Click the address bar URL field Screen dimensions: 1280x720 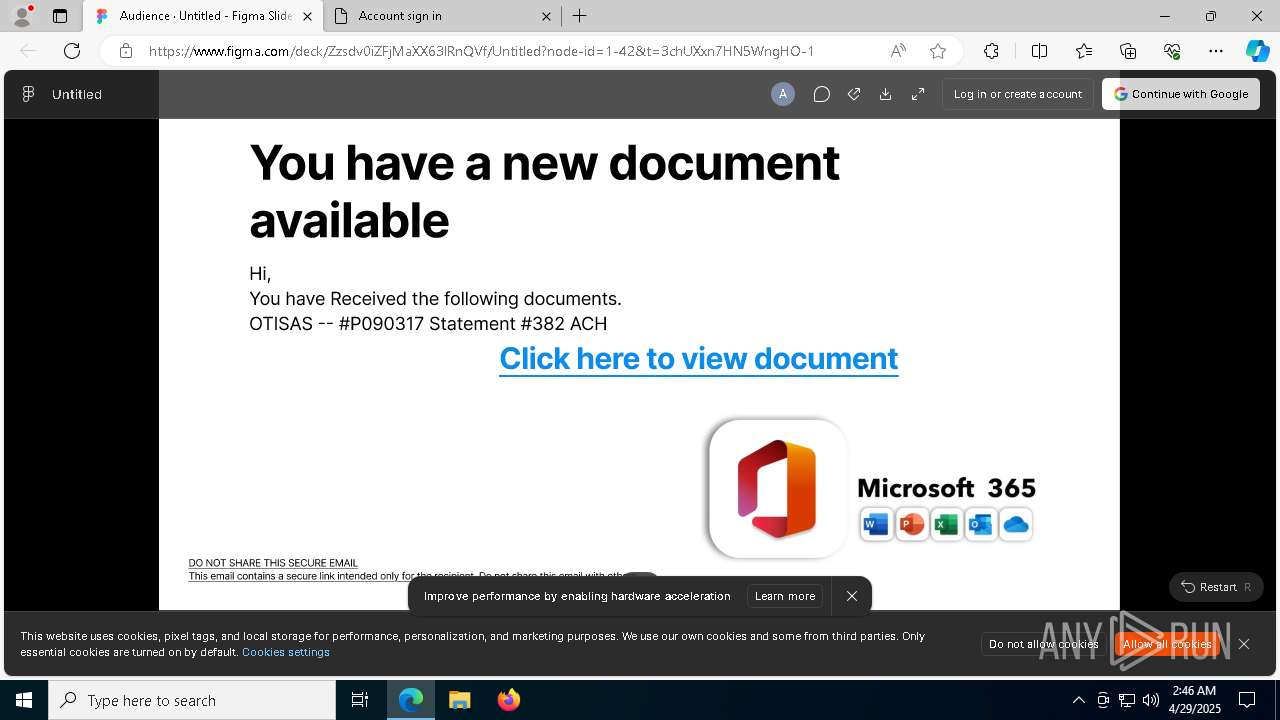coord(480,51)
